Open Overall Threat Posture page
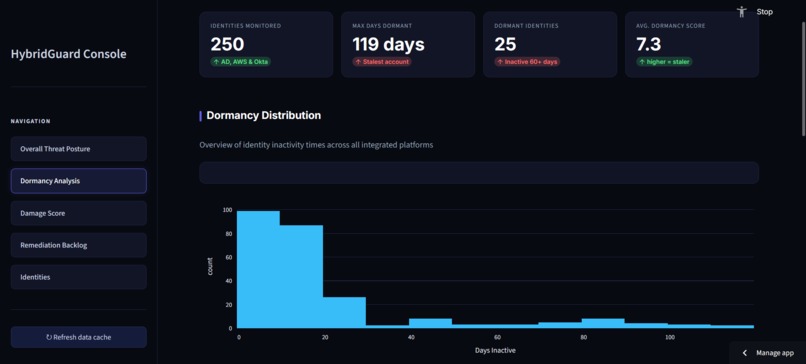The width and height of the screenshot is (806, 364). click(79, 149)
